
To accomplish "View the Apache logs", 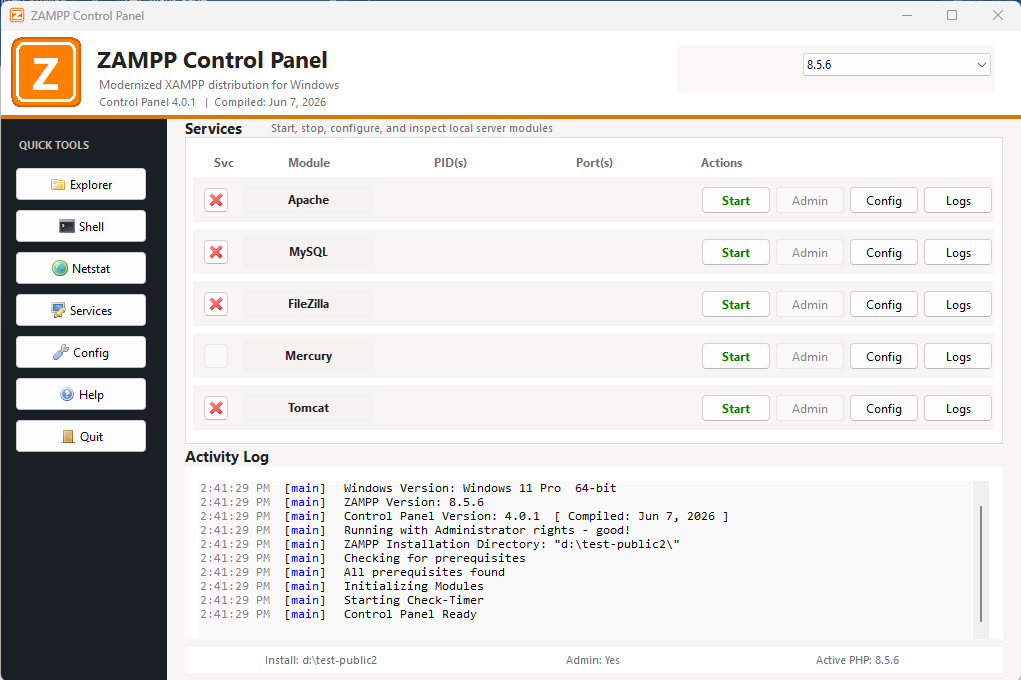I will (958, 201).
